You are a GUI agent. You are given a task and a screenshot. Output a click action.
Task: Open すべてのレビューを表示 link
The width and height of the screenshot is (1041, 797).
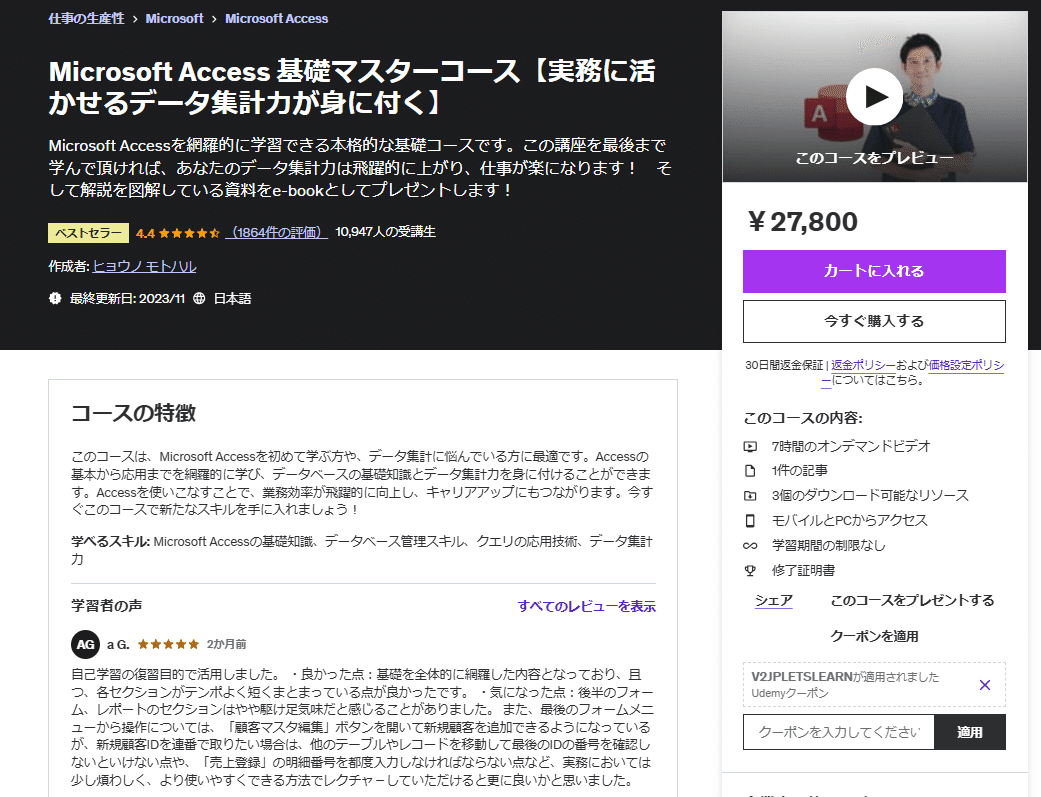coord(586,606)
